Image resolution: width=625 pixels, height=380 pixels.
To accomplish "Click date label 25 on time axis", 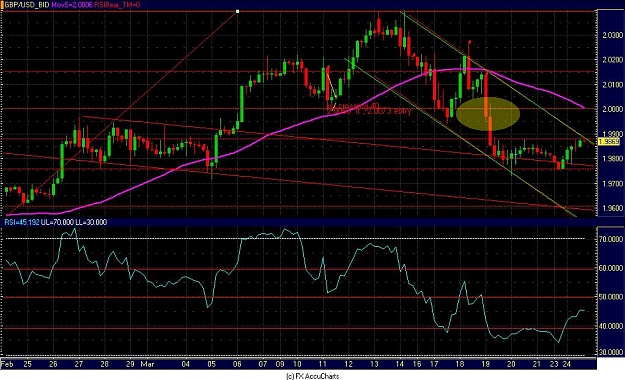I will (27, 364).
